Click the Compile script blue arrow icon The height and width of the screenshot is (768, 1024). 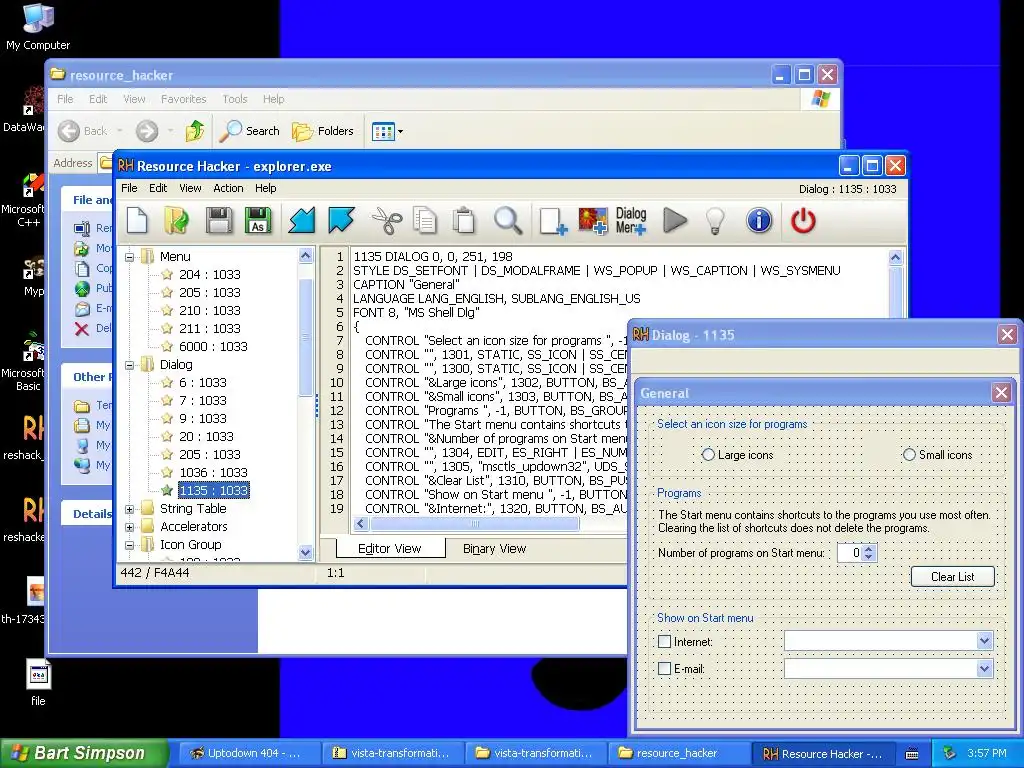point(302,220)
